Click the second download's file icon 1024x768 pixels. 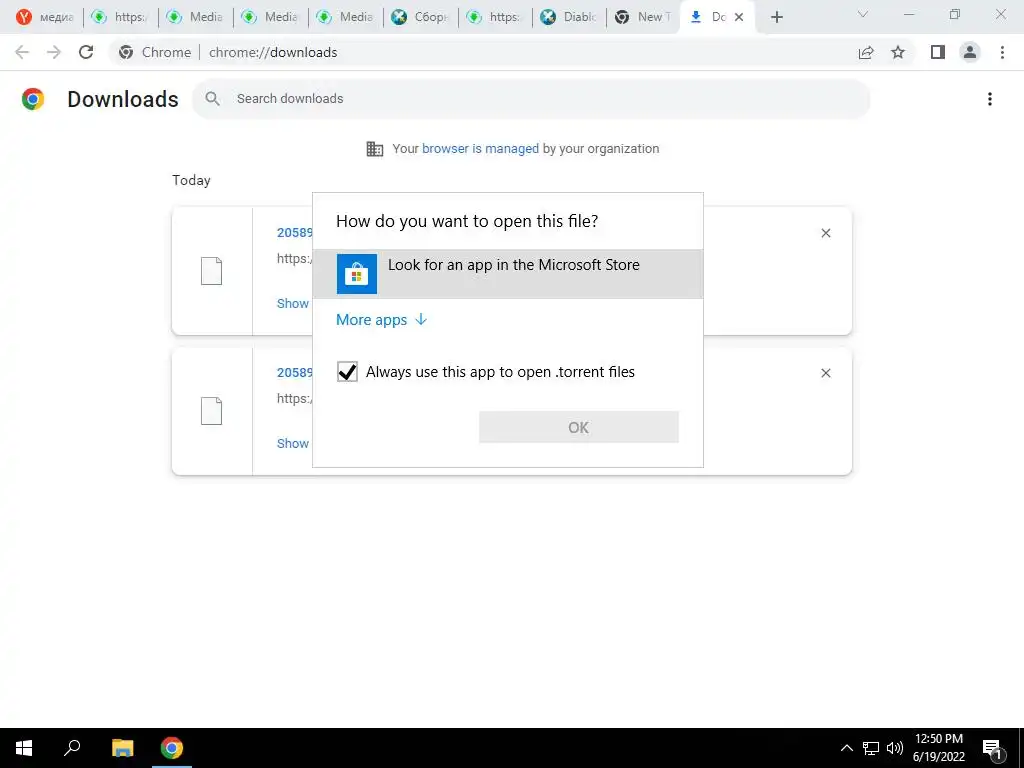(x=212, y=411)
